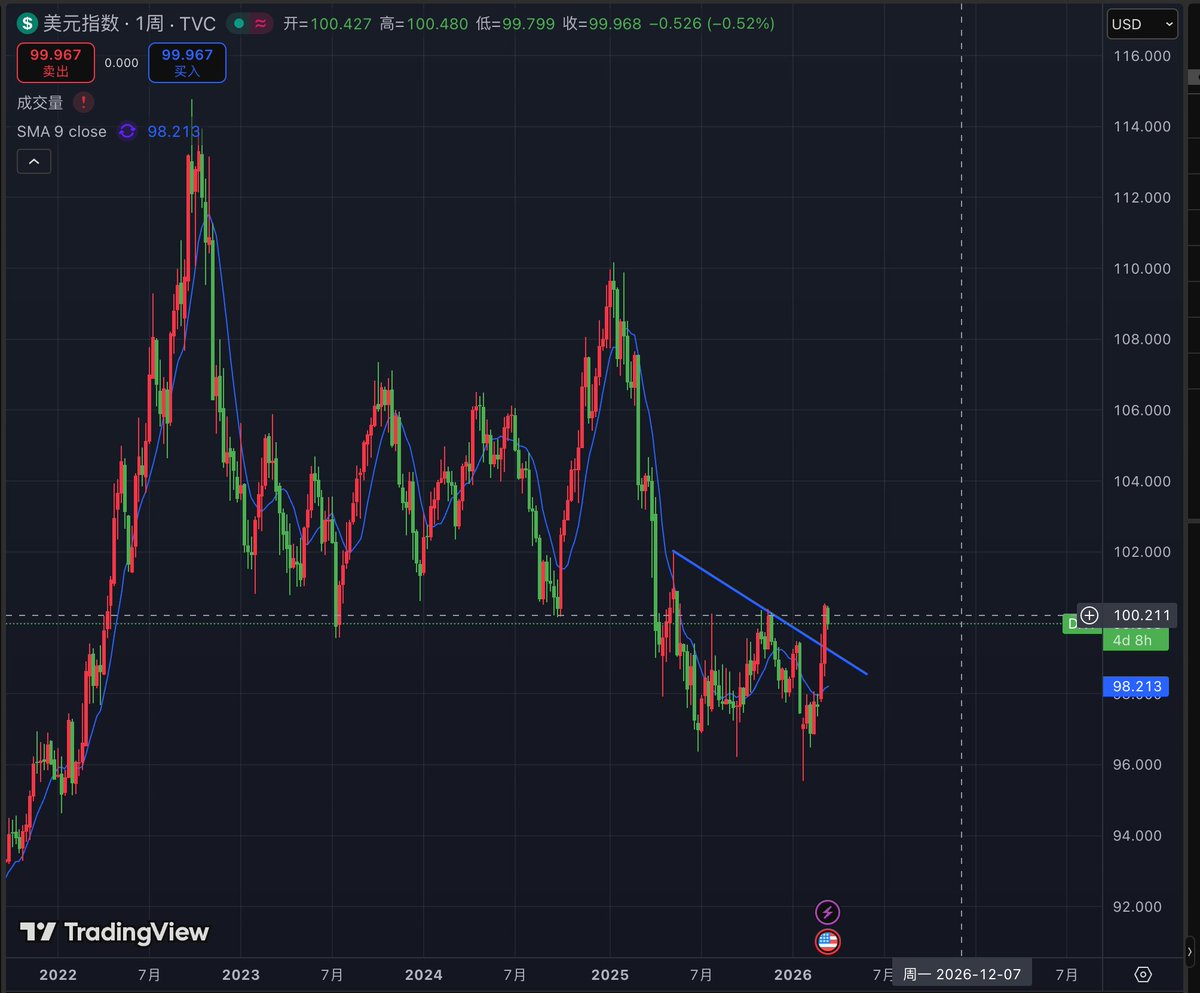Click the −0.526 (−0.52%) change value
The height and width of the screenshot is (993, 1200).
pos(712,23)
